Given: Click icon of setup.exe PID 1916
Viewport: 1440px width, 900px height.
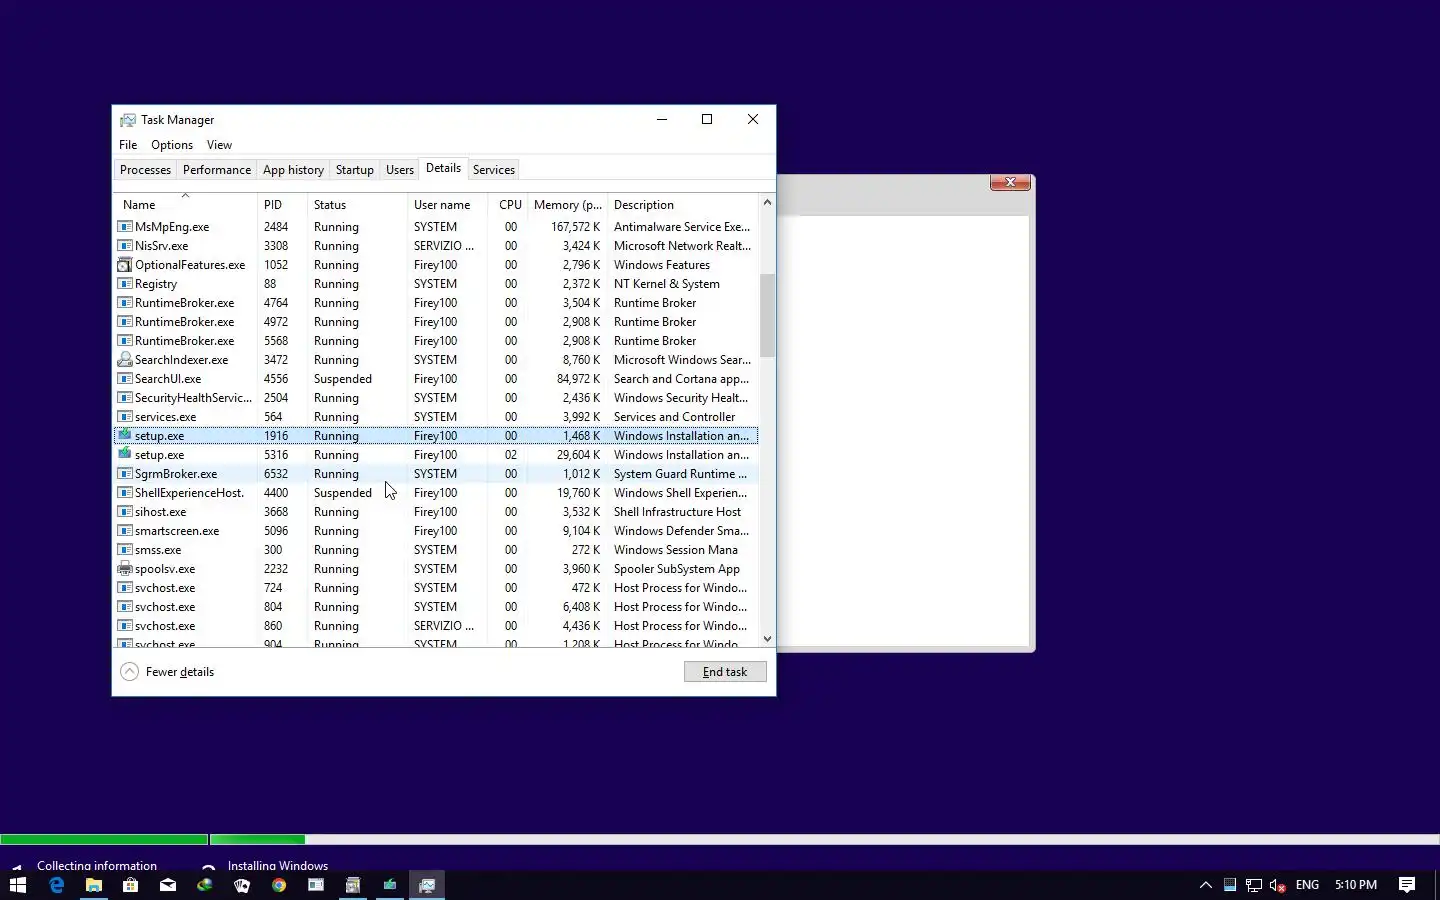Looking at the screenshot, I should [x=125, y=436].
